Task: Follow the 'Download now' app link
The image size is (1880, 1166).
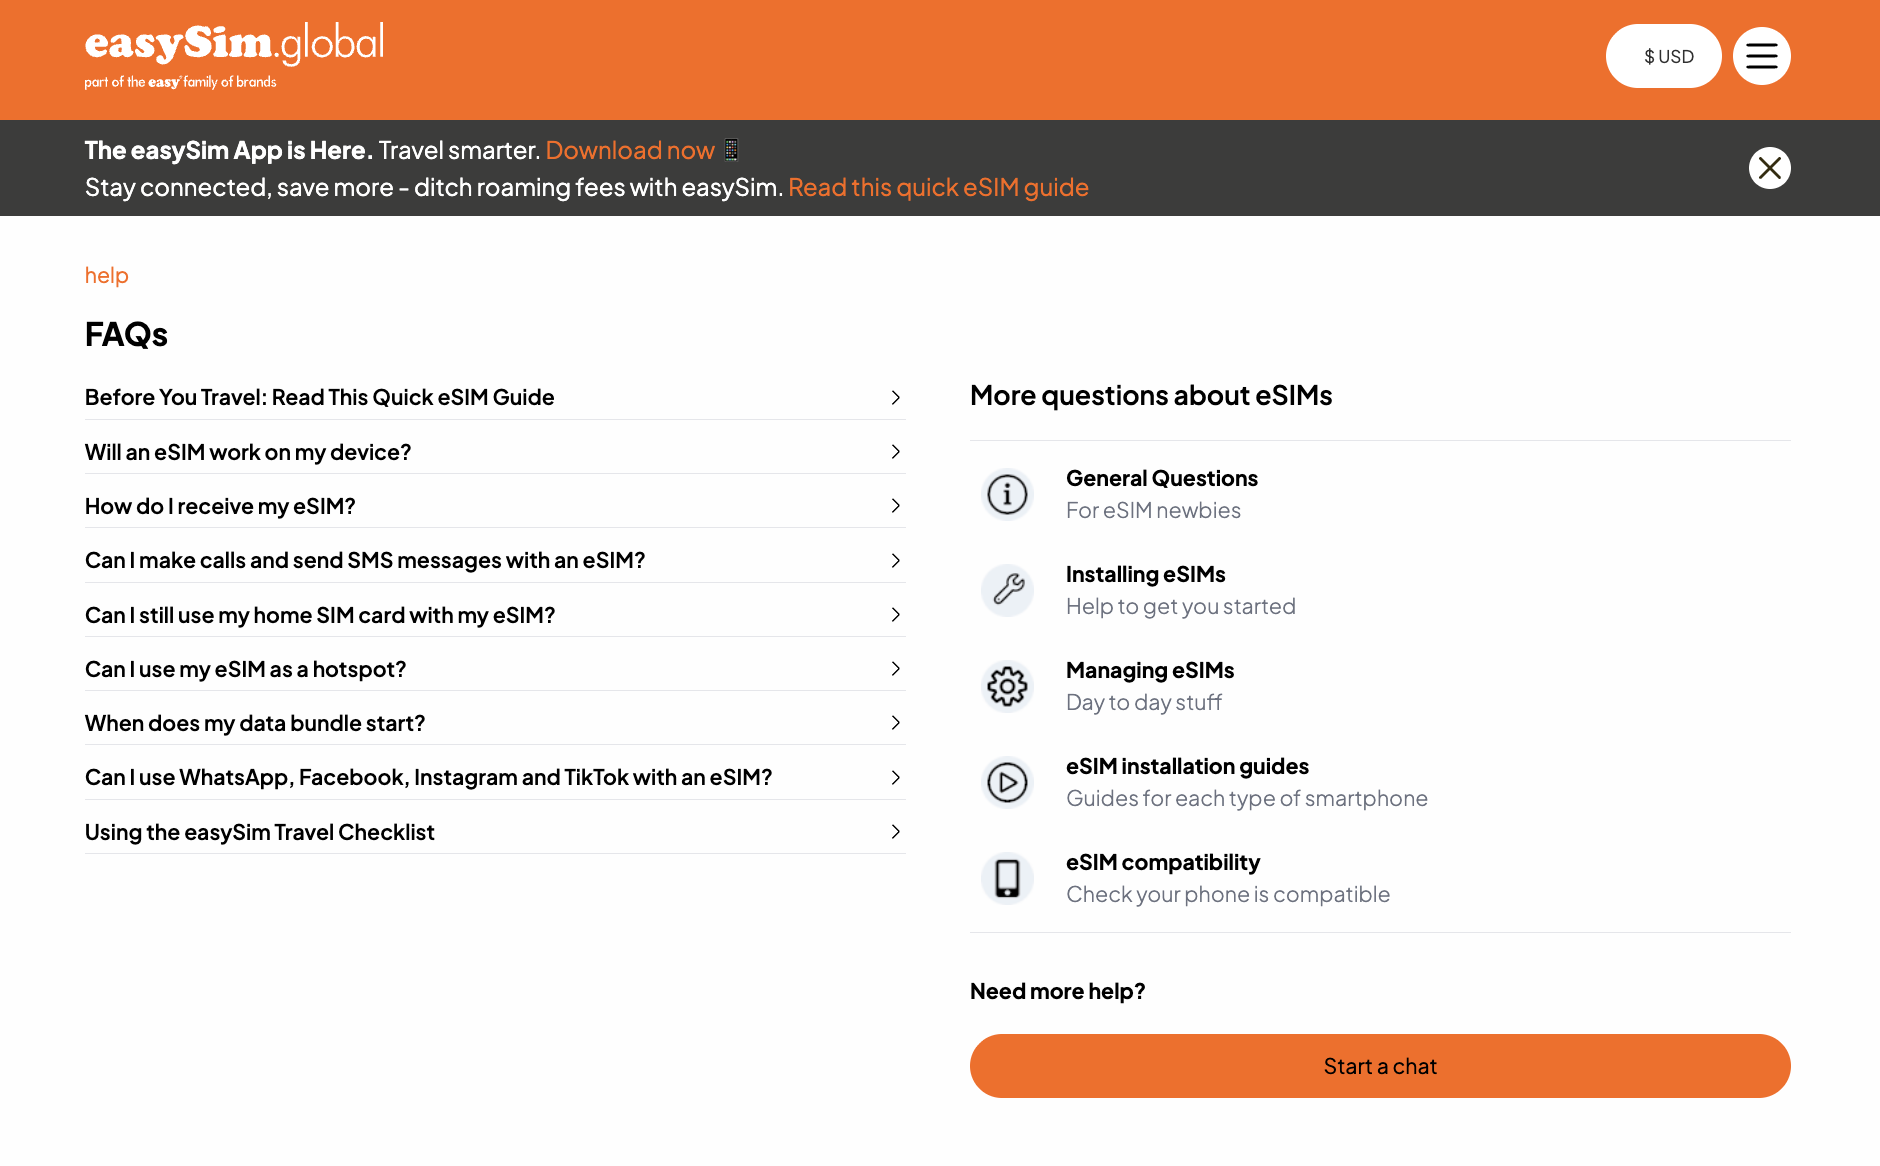Action: click(630, 150)
